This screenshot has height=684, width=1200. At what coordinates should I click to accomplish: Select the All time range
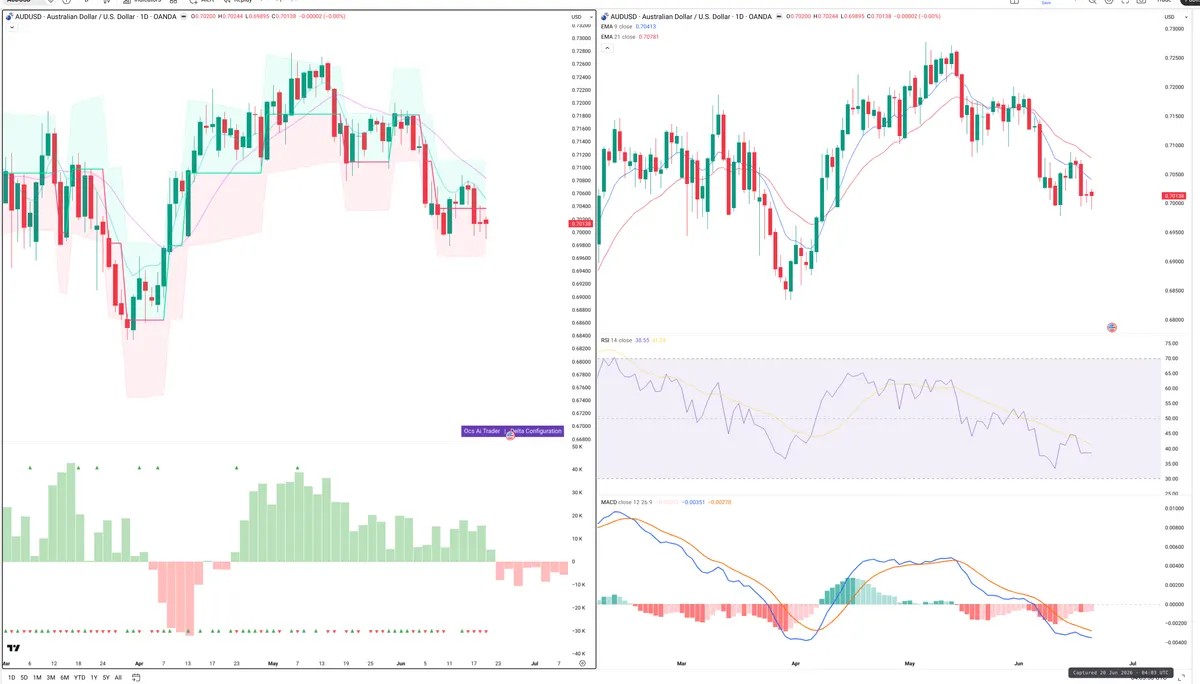(x=118, y=677)
